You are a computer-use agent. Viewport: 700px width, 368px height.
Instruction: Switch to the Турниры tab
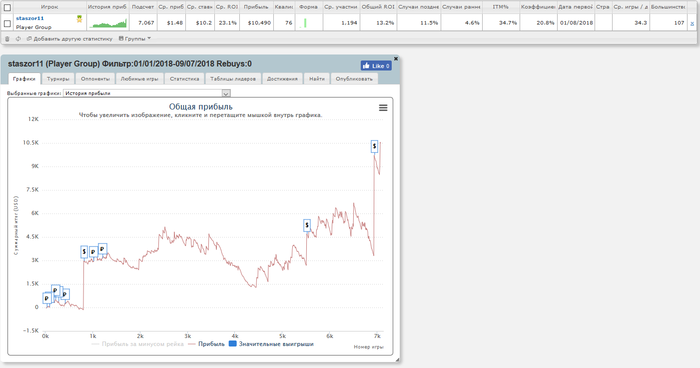(58, 79)
